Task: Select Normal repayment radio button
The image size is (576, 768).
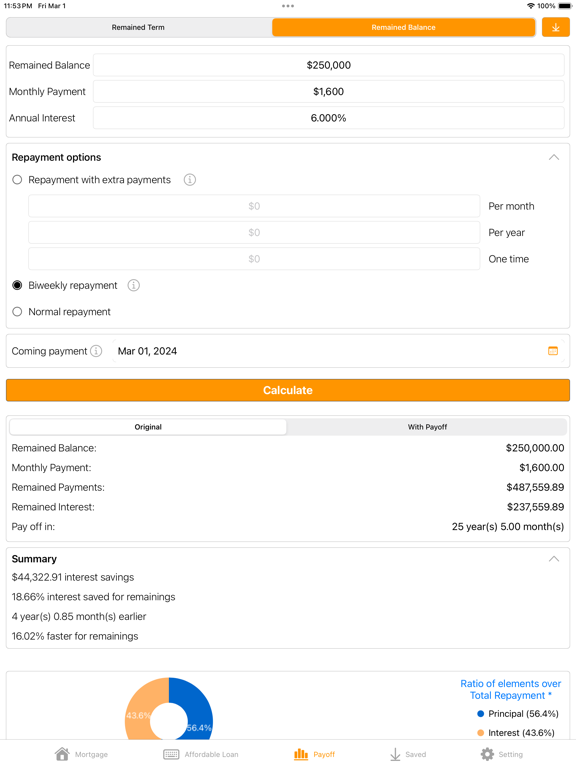Action: coord(17,312)
